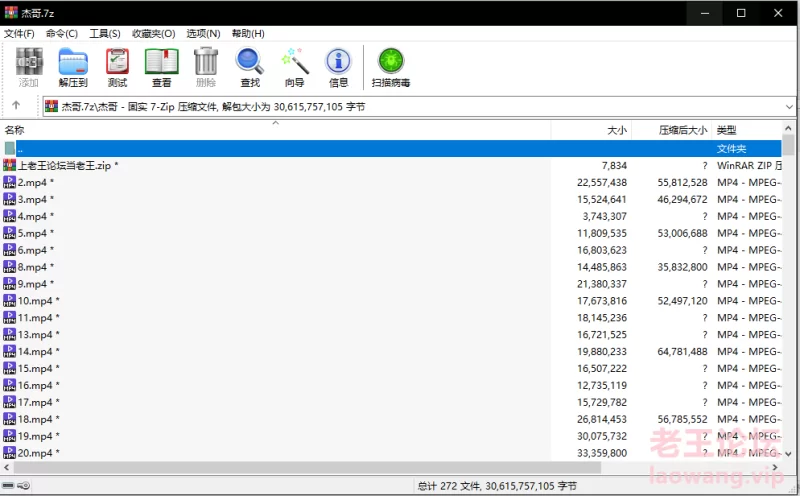The height and width of the screenshot is (496, 800).
Task: Run 扫描病毒 (Scan virus) icon
Action: click(391, 61)
